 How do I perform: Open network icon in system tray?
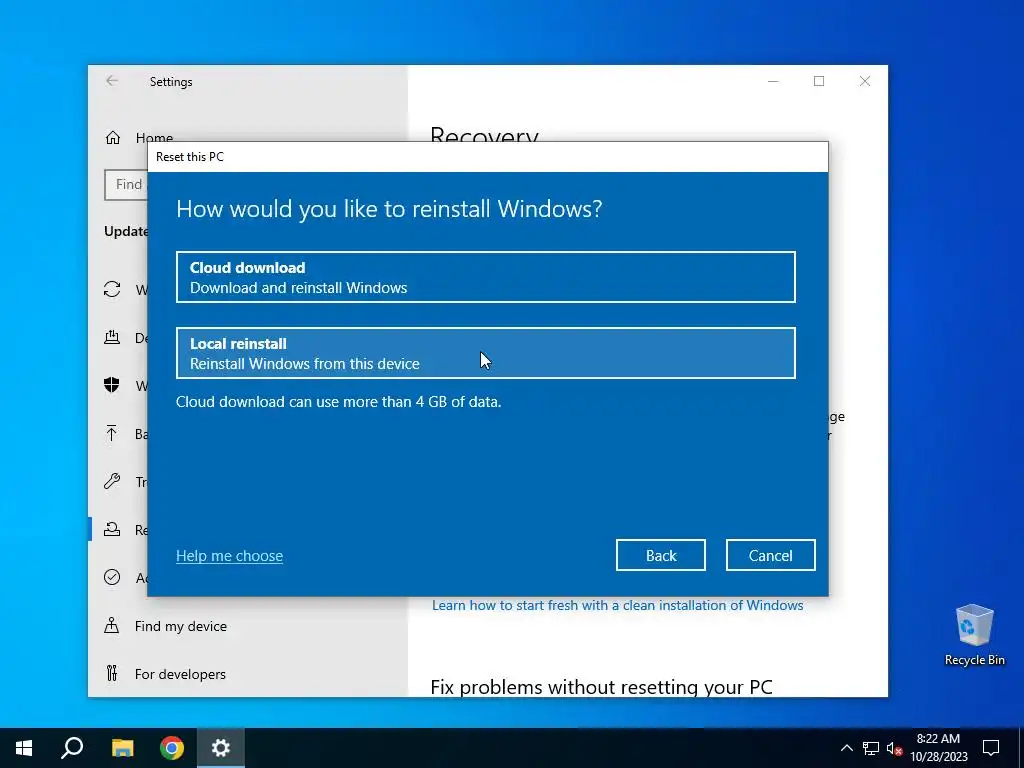click(x=871, y=748)
